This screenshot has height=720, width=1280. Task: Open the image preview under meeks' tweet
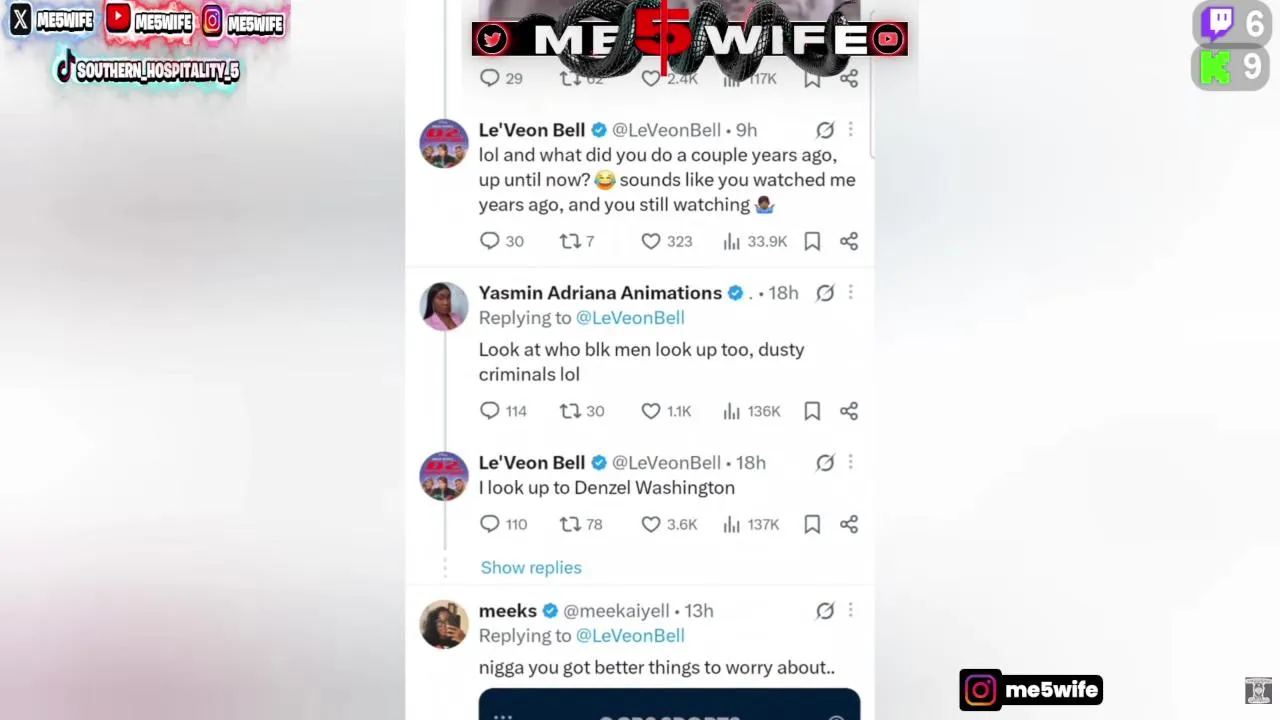[x=669, y=704]
